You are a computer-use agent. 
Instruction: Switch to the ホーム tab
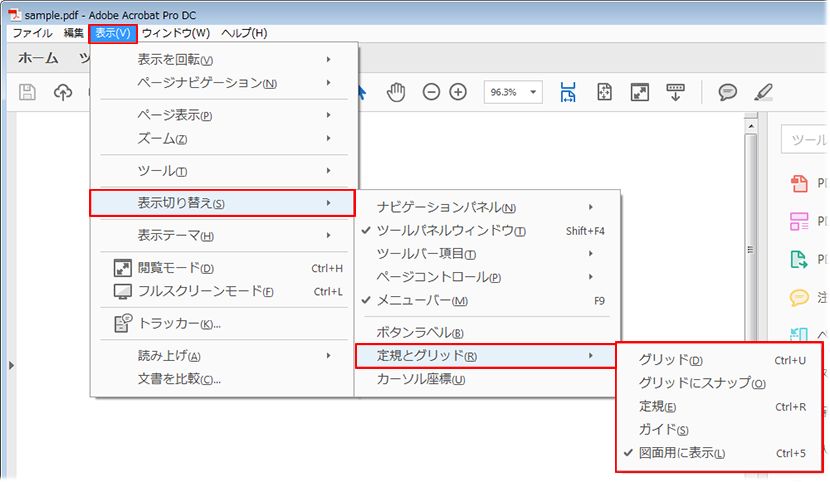(38, 58)
